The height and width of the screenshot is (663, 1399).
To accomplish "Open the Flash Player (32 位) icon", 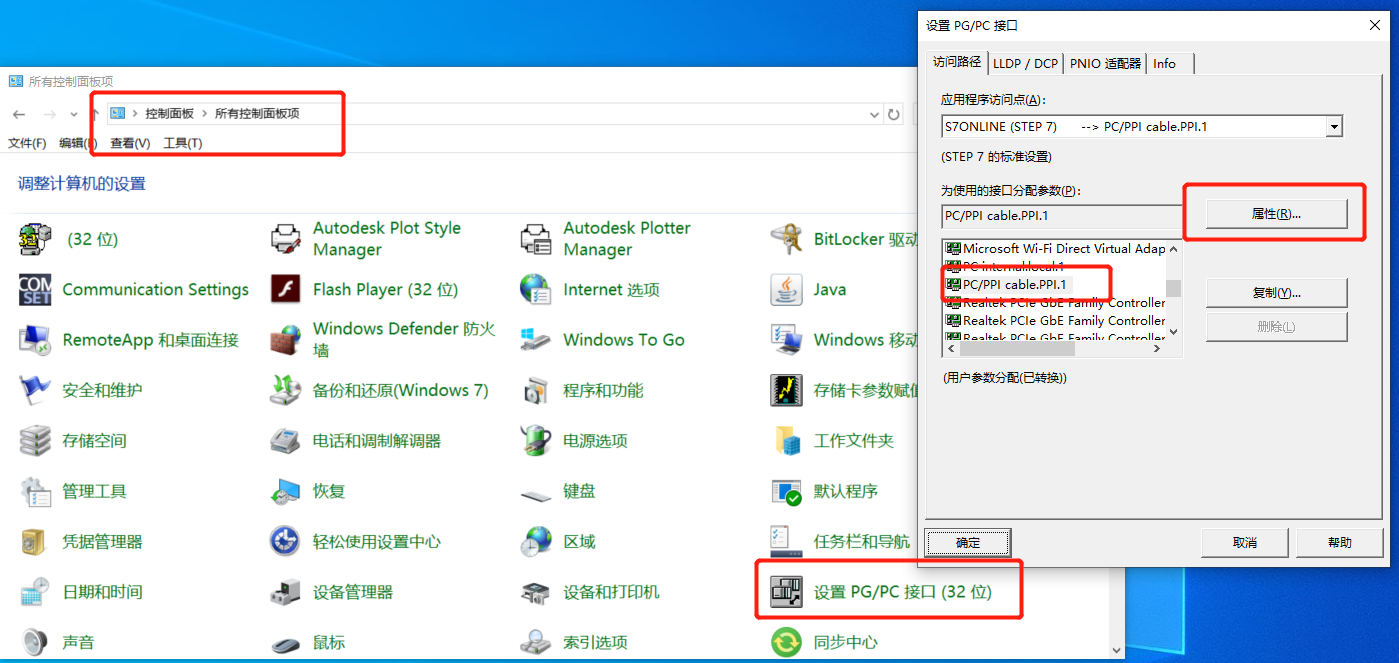I will [x=286, y=290].
